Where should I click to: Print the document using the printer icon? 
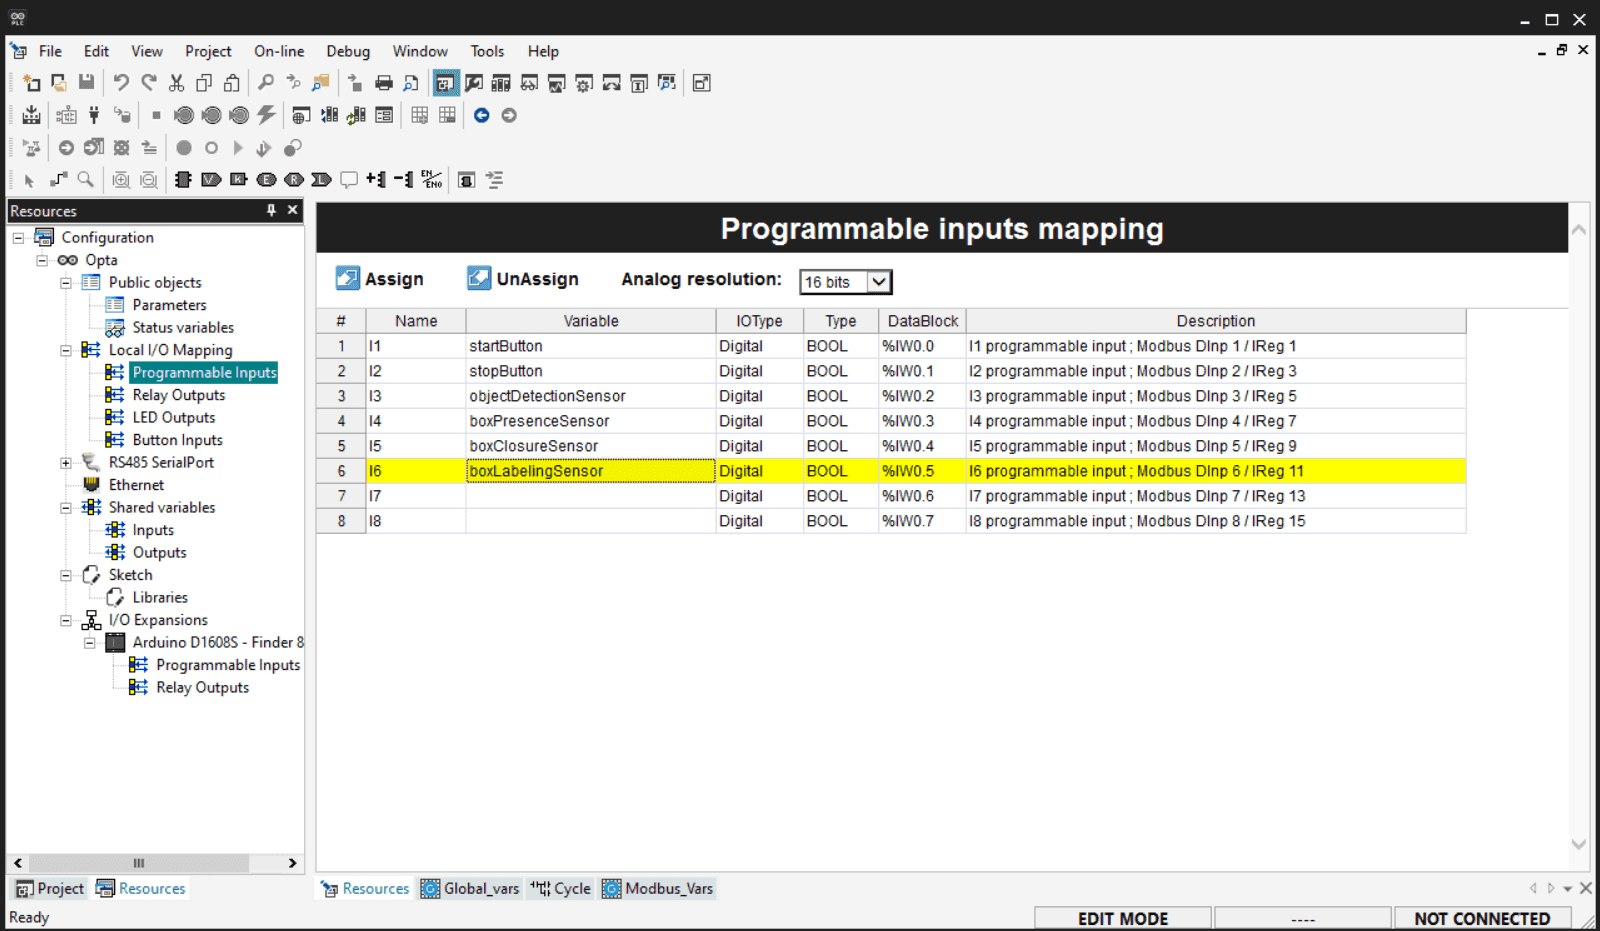(384, 83)
